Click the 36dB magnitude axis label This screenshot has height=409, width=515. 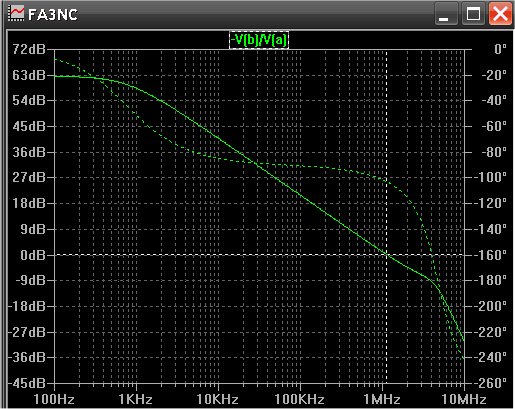pyautogui.click(x=29, y=152)
